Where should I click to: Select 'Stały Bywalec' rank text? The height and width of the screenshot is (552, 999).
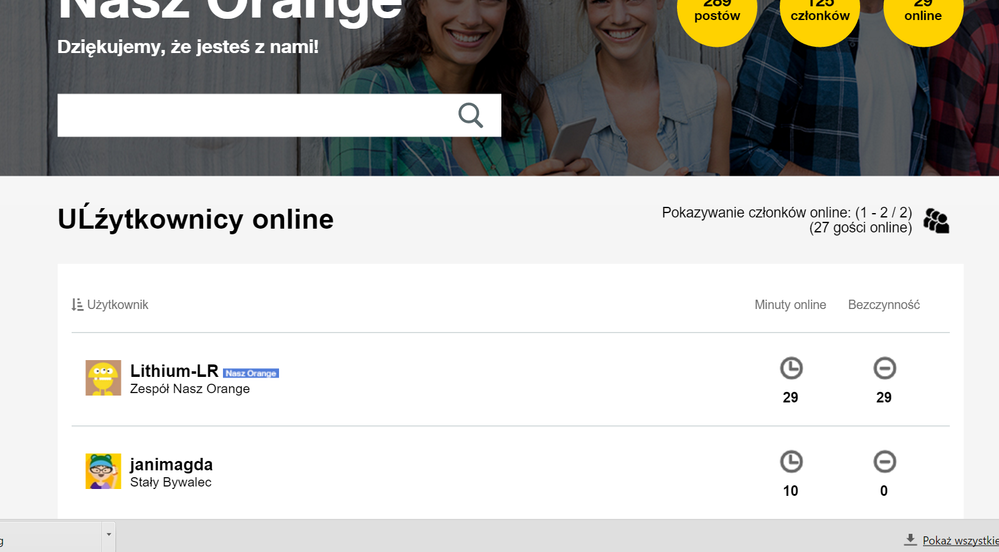point(171,483)
